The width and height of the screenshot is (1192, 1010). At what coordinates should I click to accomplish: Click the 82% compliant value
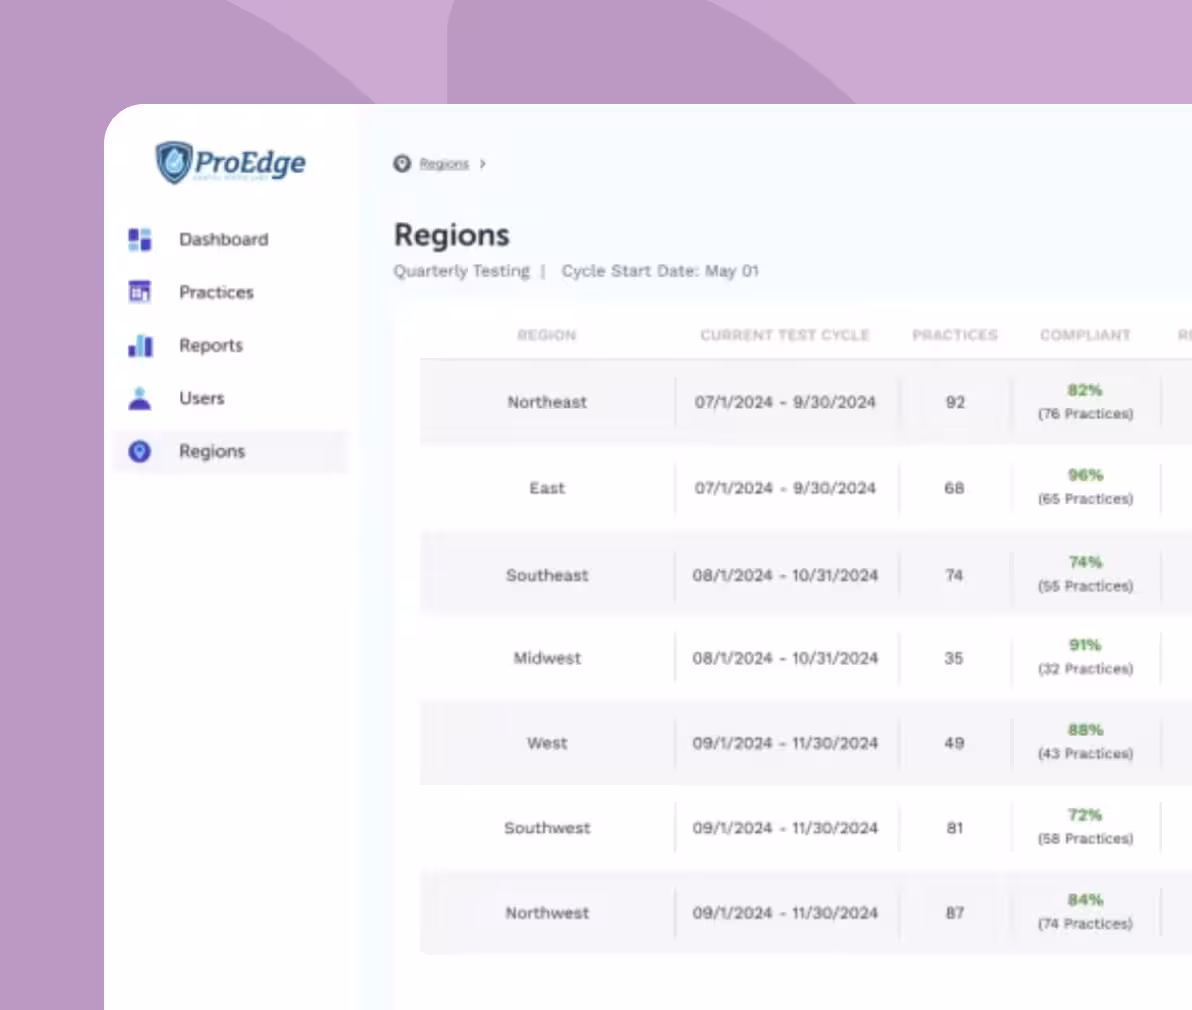pyautogui.click(x=1085, y=391)
